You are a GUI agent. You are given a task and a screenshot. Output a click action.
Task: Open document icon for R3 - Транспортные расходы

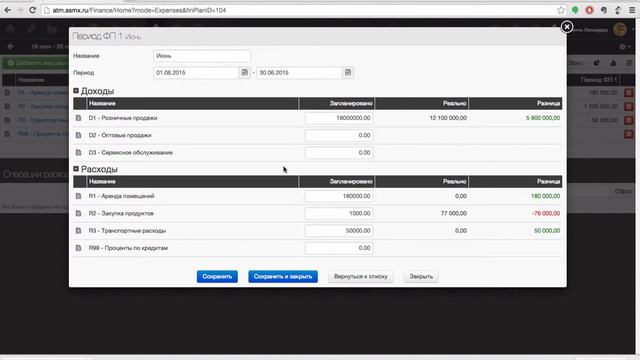(78, 231)
